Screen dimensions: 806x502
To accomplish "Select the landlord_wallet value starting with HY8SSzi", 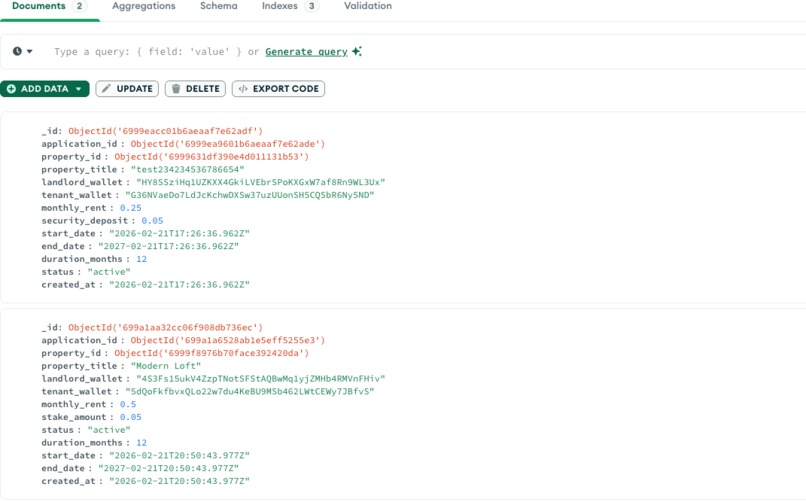I will pos(261,182).
